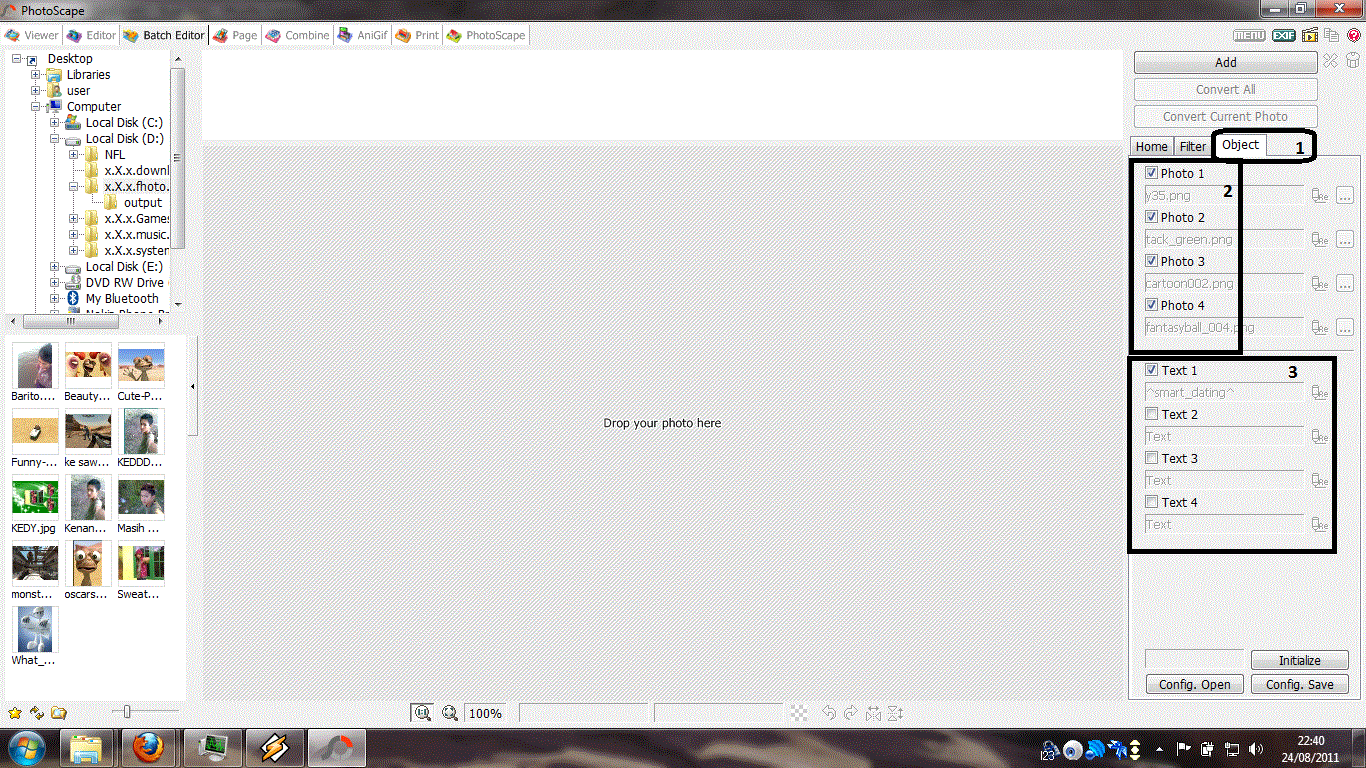Click the fit-to-window zoom icon
The image size is (1366, 768).
(450, 713)
